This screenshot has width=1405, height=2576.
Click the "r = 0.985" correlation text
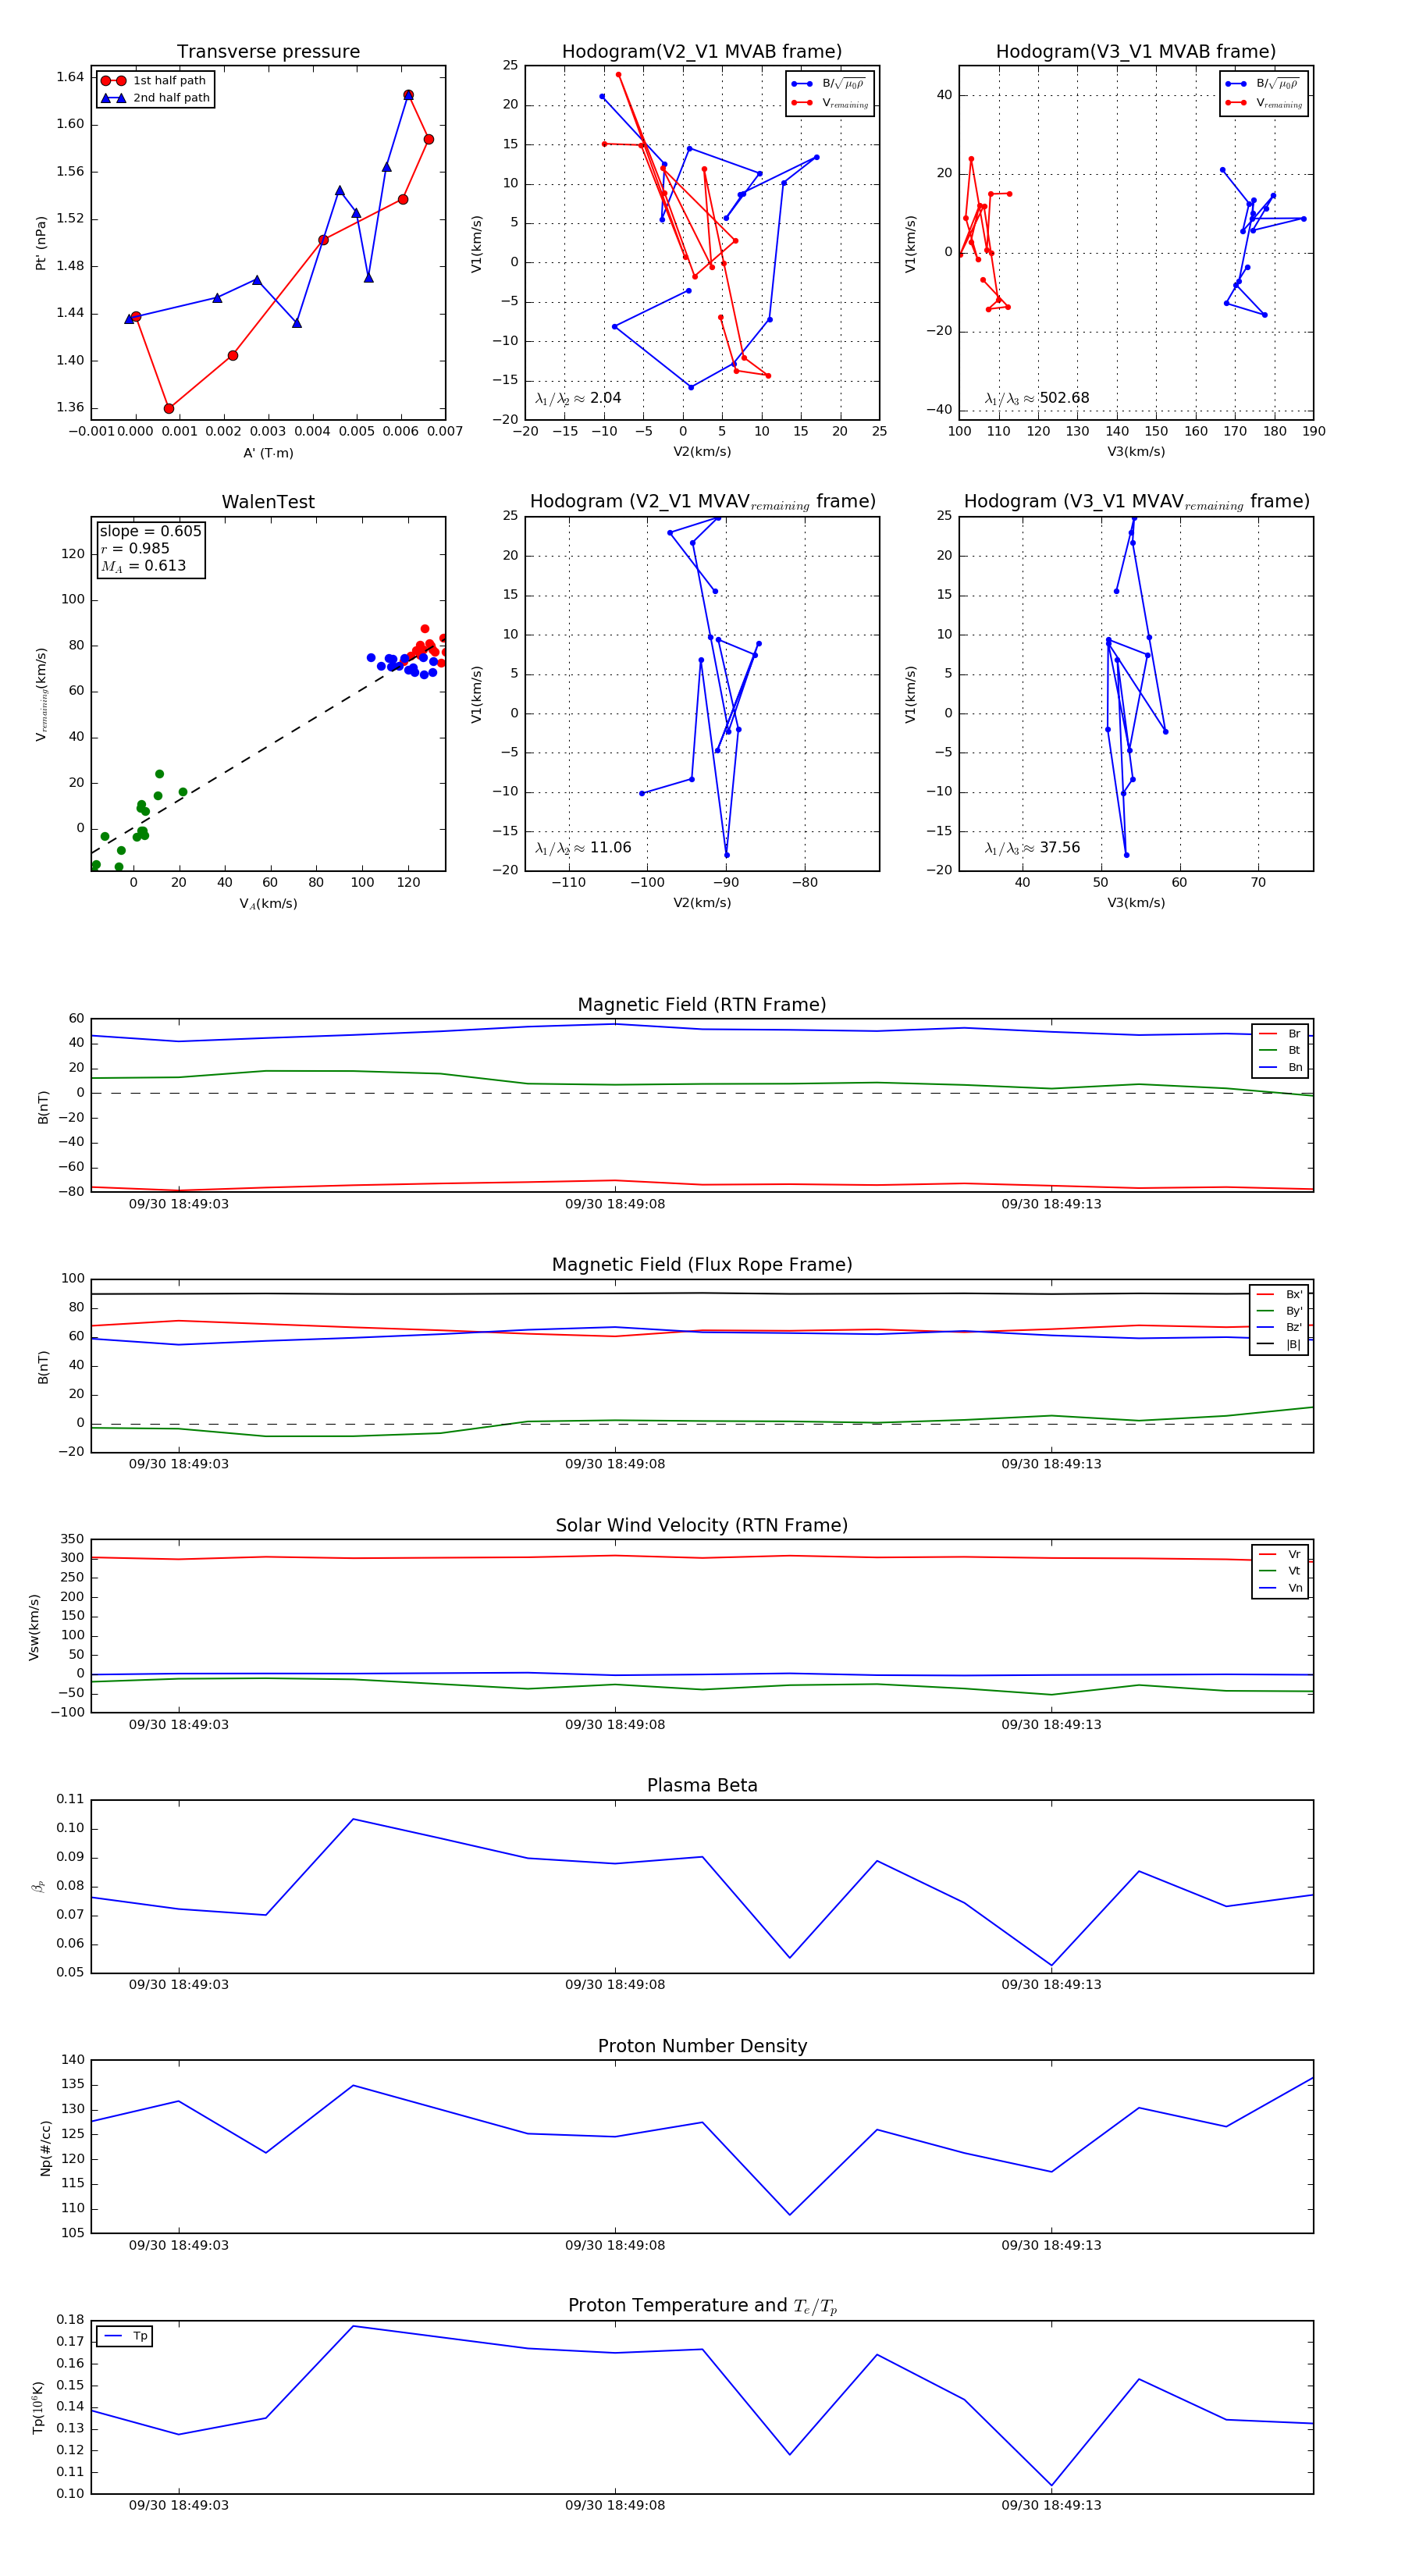point(135,548)
